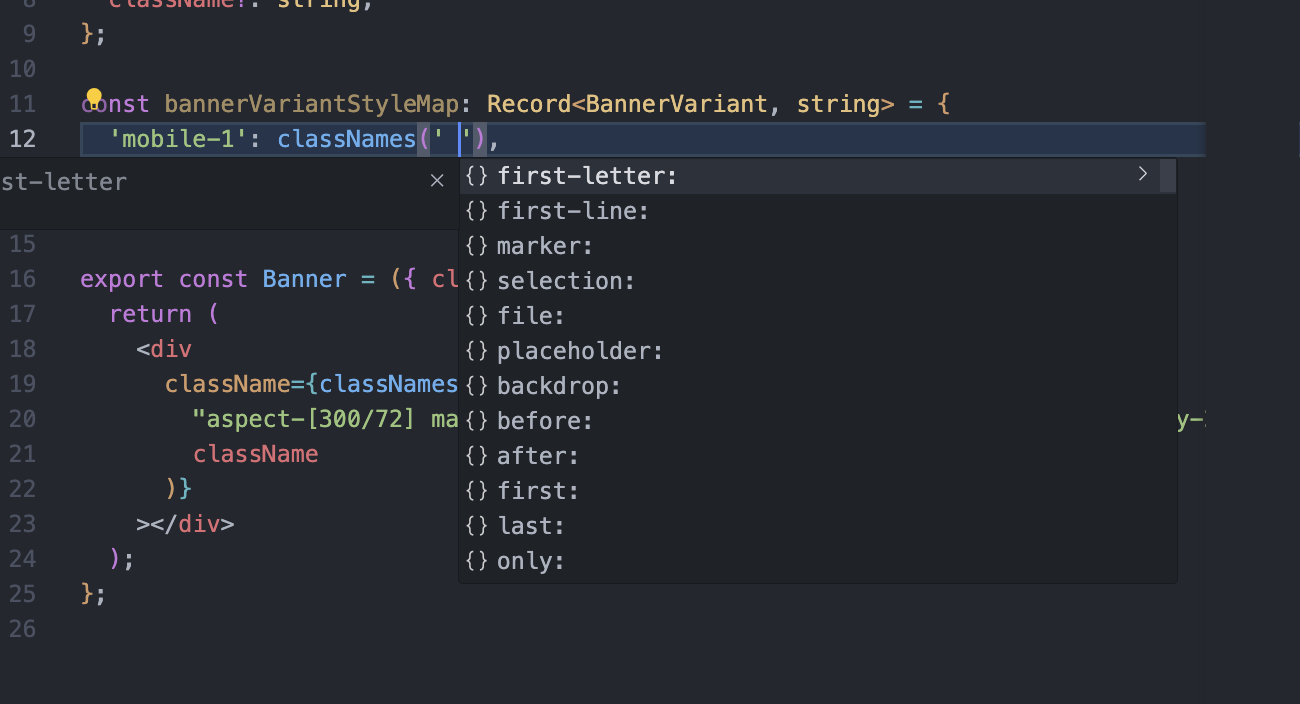Image resolution: width=1300 pixels, height=704 pixels.
Task: Click the lightbulb code action icon
Action: tap(94, 98)
